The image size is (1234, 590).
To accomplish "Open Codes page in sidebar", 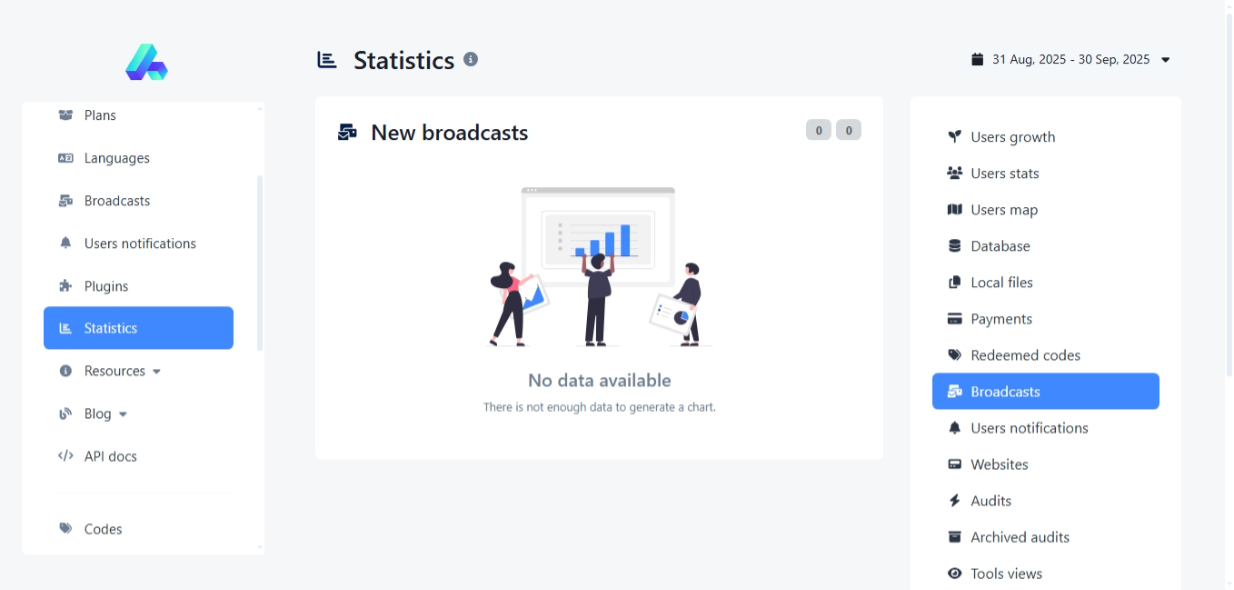I will pyautogui.click(x=102, y=529).
